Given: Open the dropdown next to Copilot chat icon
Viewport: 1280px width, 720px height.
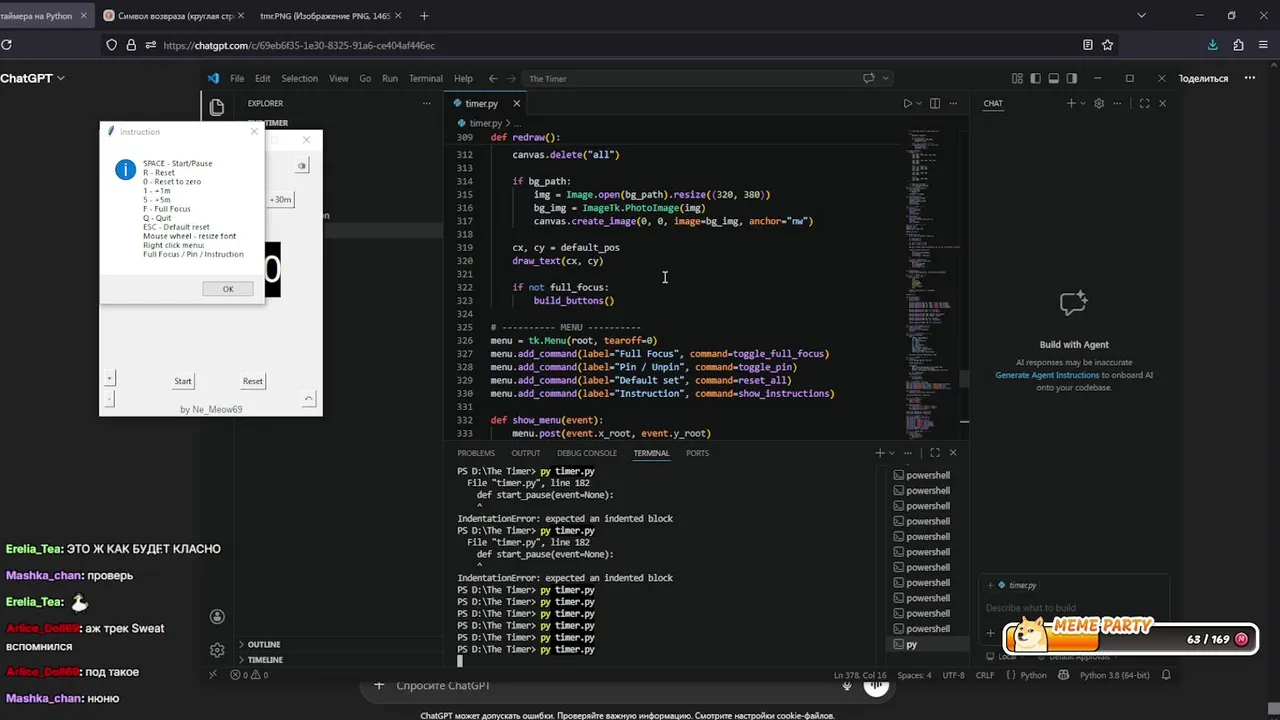Looking at the screenshot, I should (x=885, y=78).
